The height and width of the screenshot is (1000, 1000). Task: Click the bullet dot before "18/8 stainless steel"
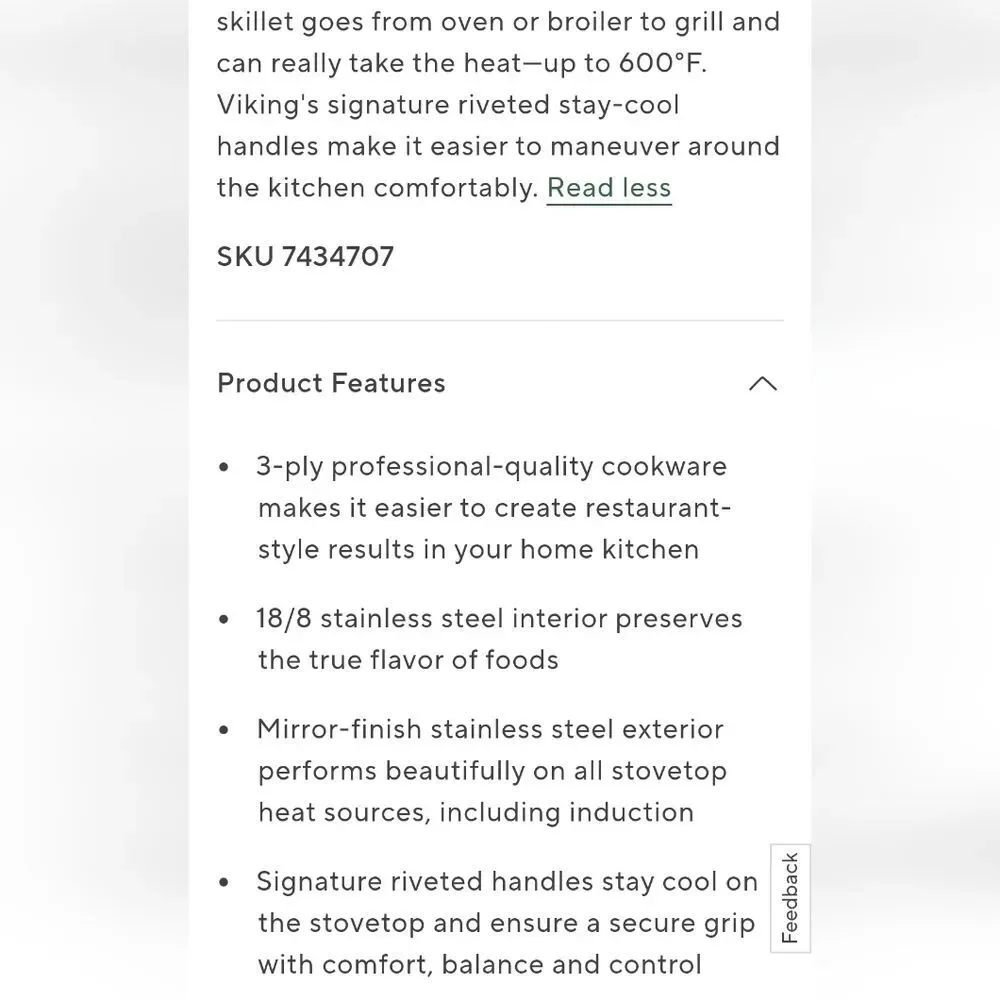click(223, 619)
